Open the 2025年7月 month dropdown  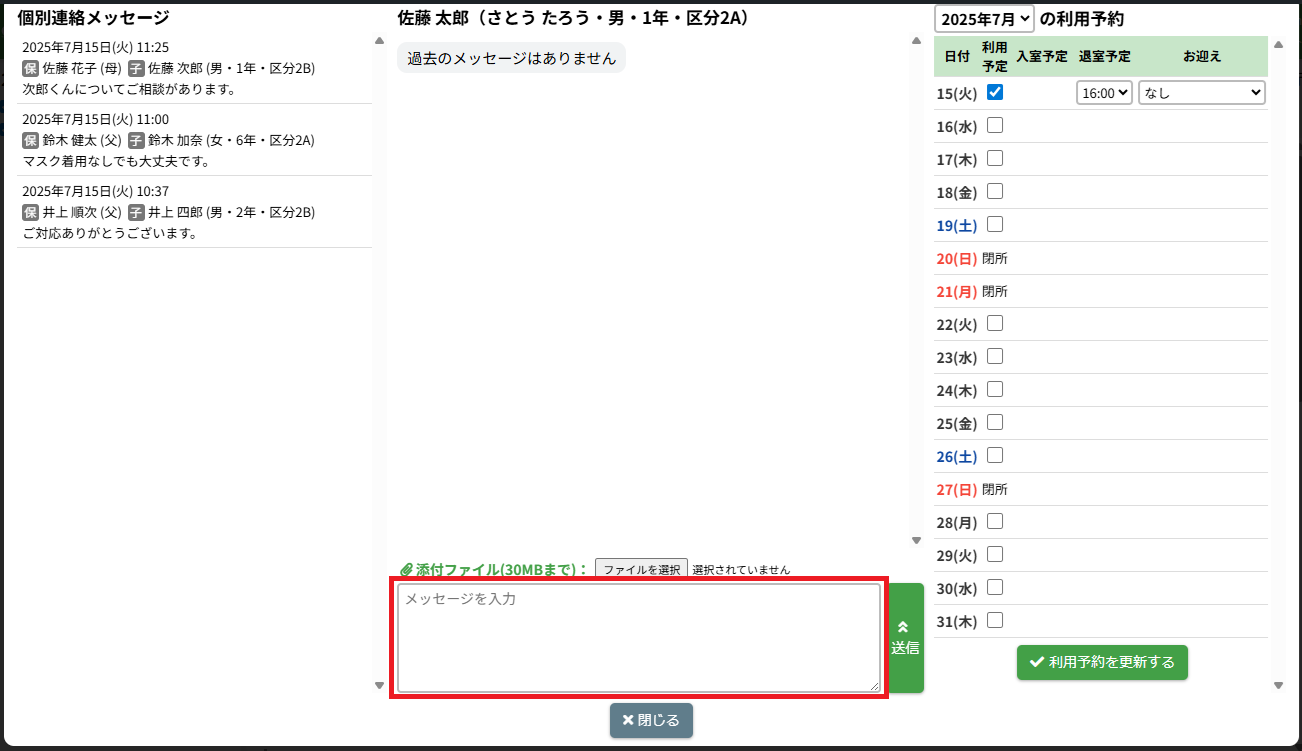[x=983, y=19]
